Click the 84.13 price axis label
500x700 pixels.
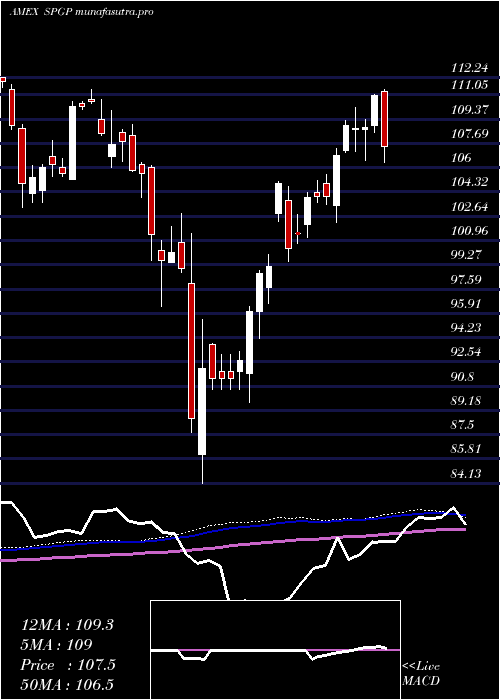coord(467,474)
